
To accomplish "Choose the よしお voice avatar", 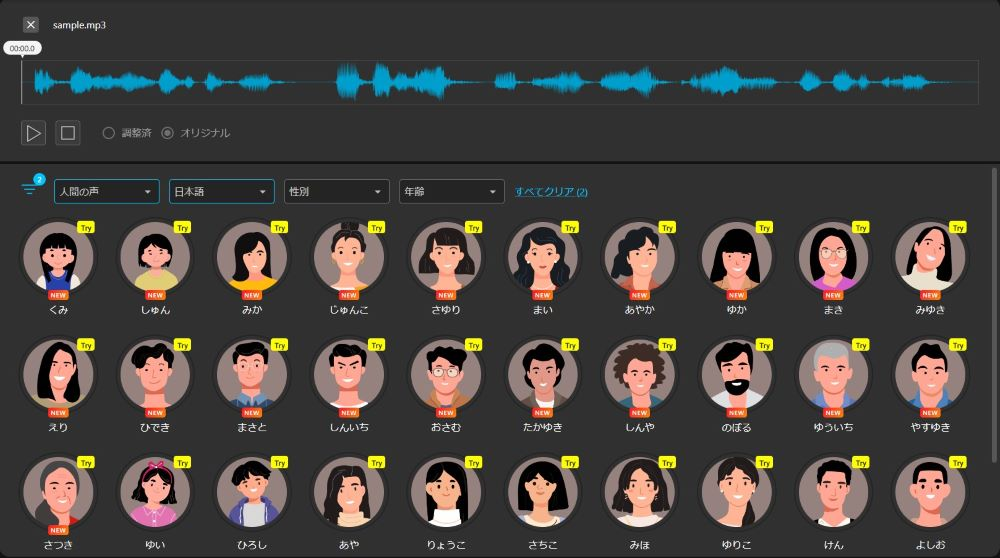I will 930,491.
